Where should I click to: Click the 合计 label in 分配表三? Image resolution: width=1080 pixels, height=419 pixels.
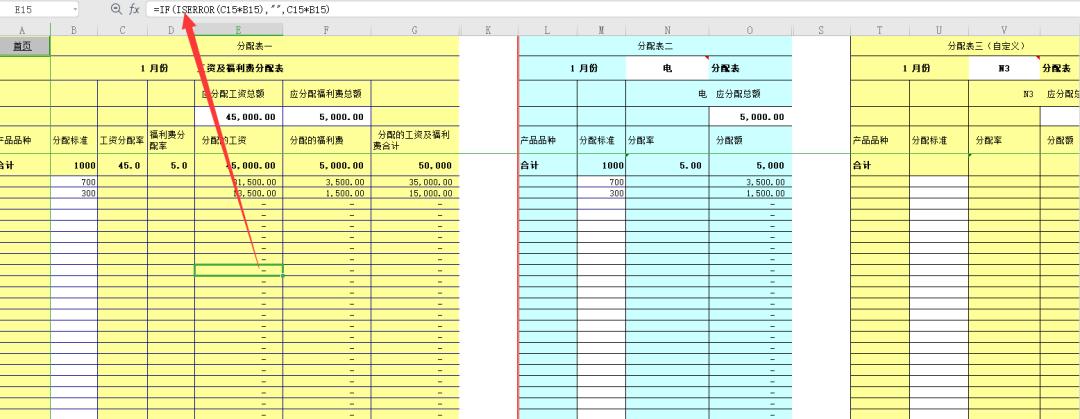click(x=862, y=165)
